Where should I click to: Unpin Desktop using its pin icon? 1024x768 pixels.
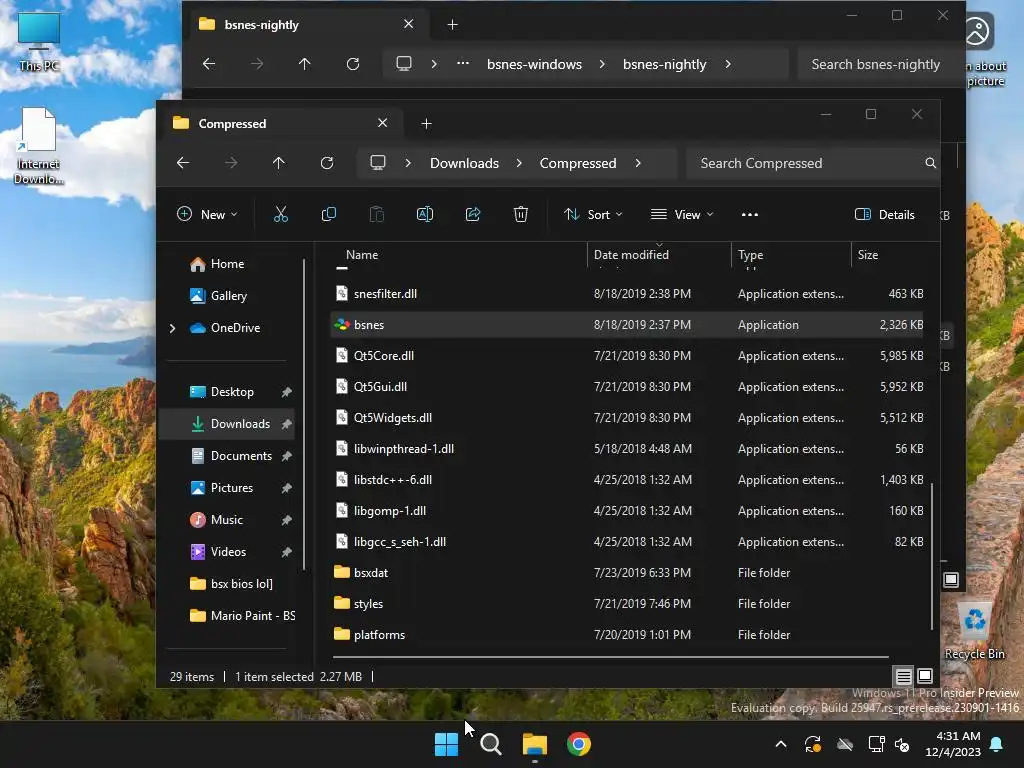(286, 392)
